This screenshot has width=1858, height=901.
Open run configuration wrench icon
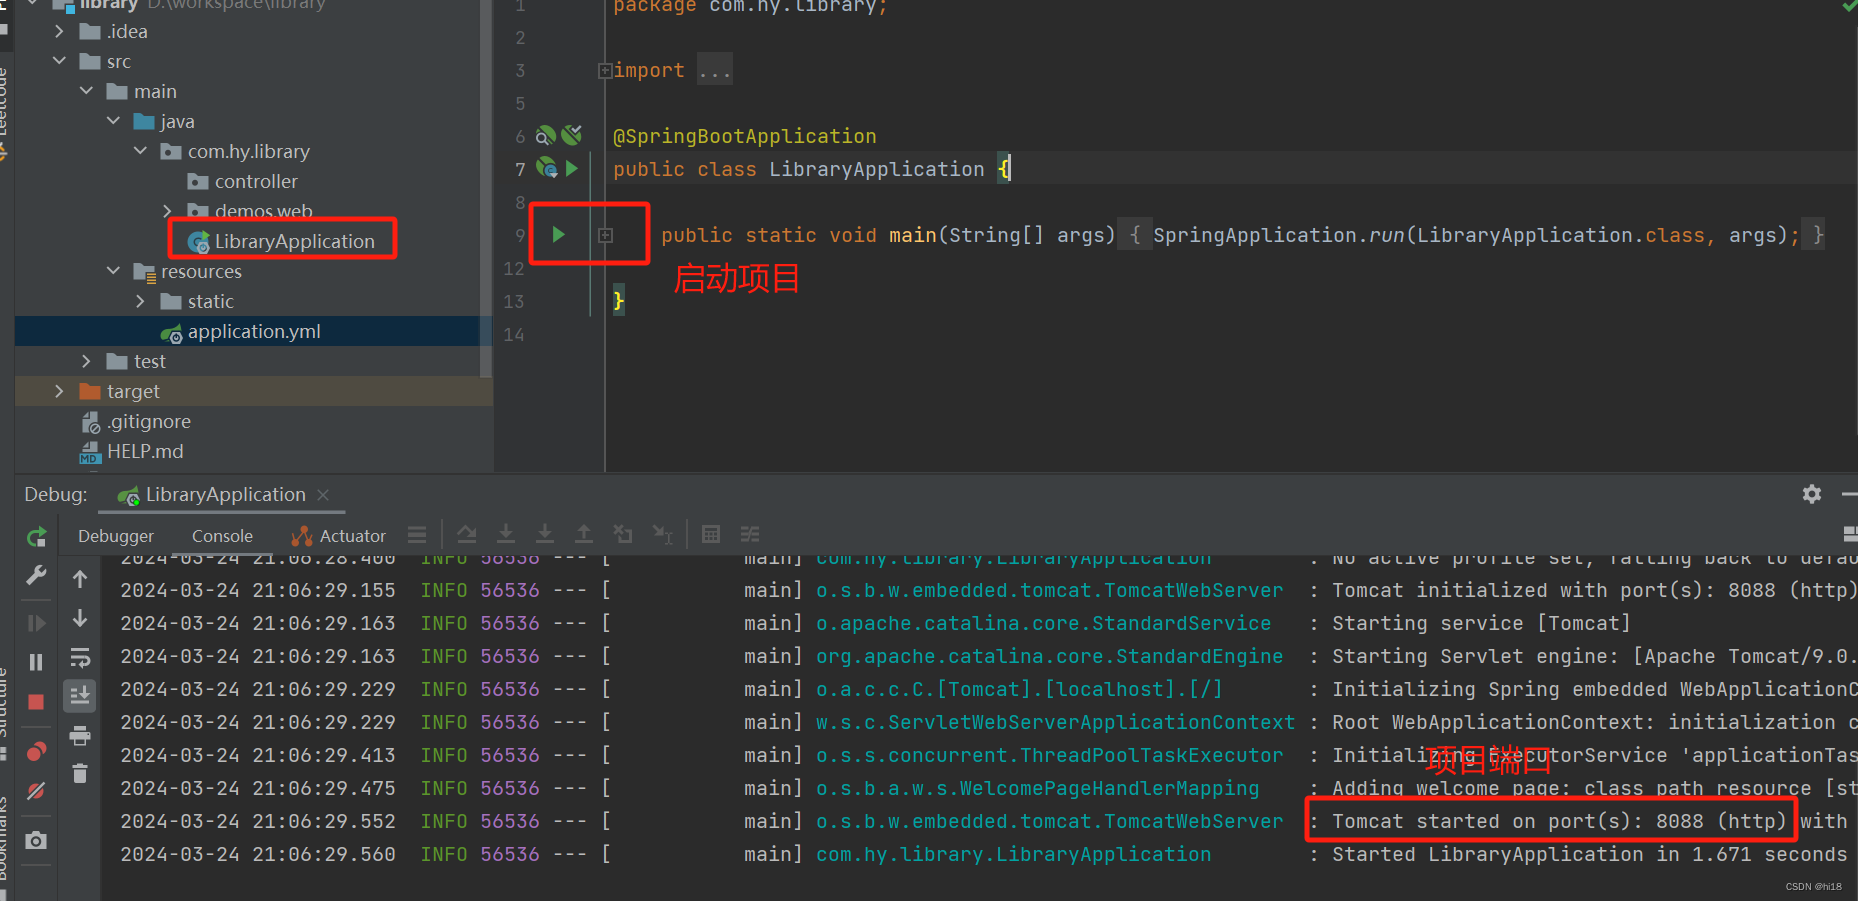pos(37,575)
